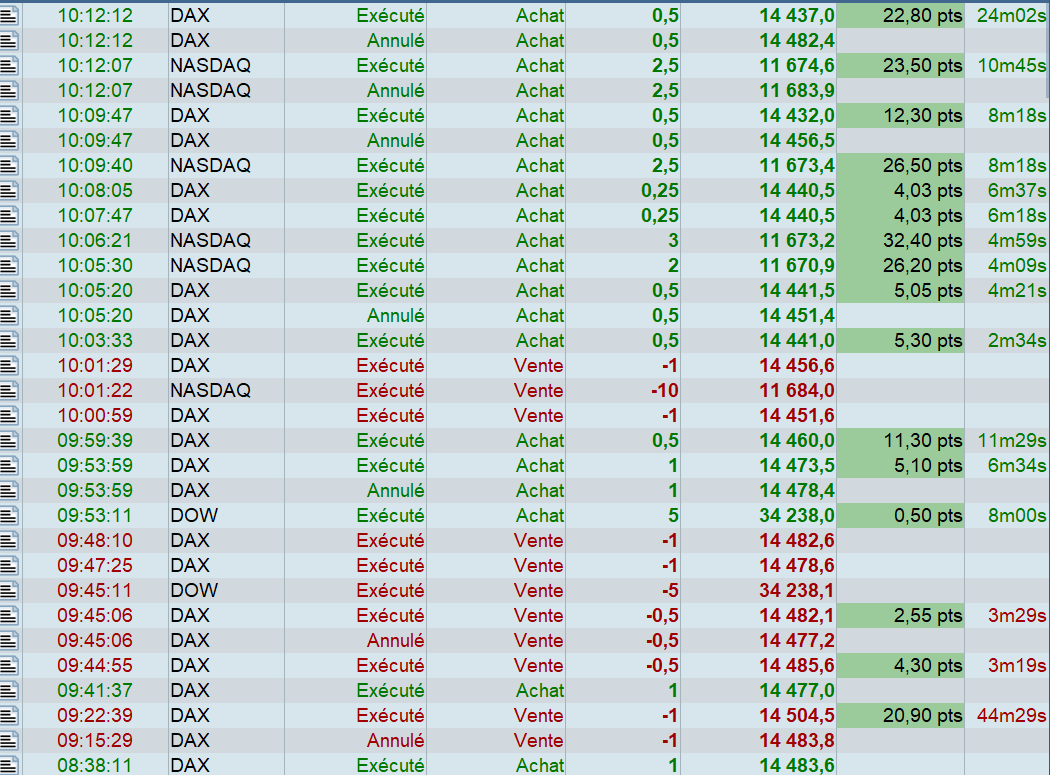Click the row icon of 08:38:11 DAX order
The height and width of the screenshot is (775, 1050).
click(x=9, y=766)
